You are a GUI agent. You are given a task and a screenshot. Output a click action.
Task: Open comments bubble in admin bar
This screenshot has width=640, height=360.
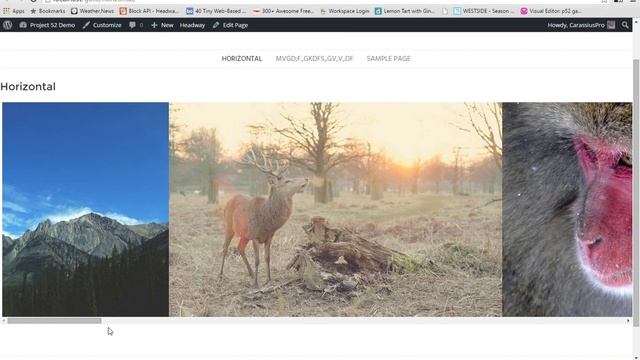coord(136,25)
